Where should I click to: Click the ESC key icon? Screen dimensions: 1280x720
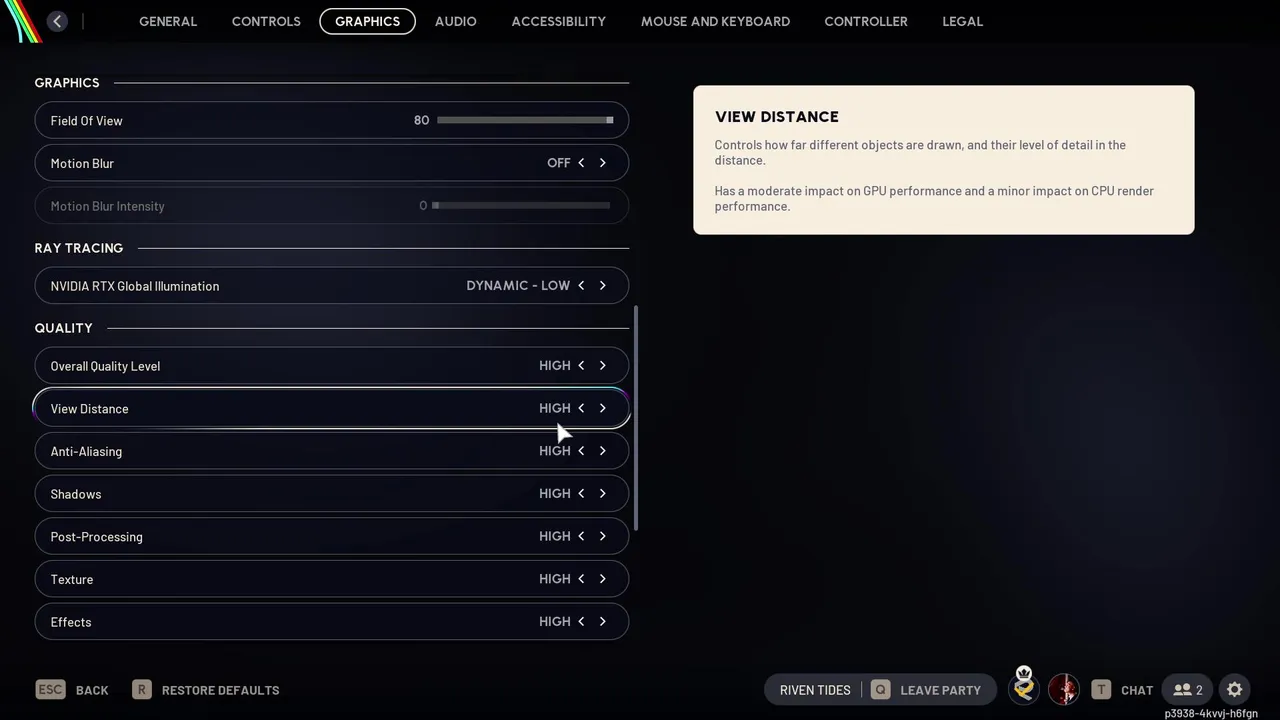(50, 690)
